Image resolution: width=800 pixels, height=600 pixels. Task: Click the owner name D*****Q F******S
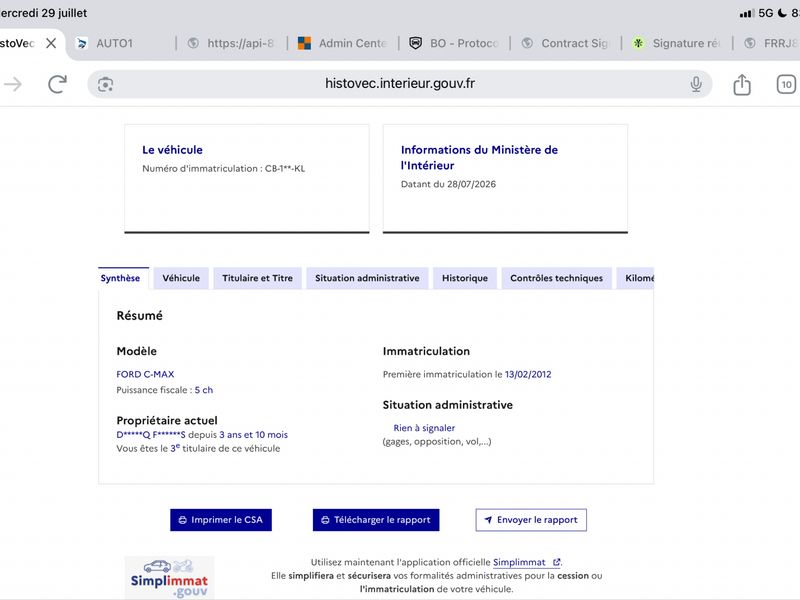pos(151,435)
